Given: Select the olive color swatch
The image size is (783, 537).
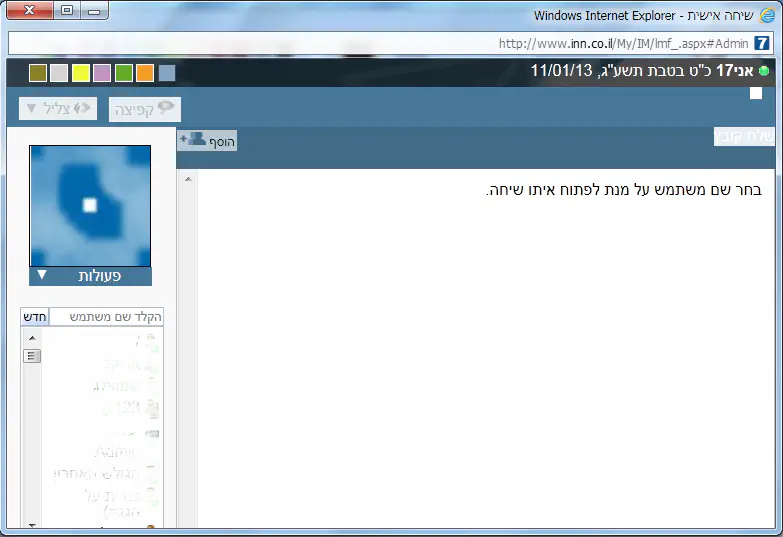Looking at the screenshot, I should 38,73.
